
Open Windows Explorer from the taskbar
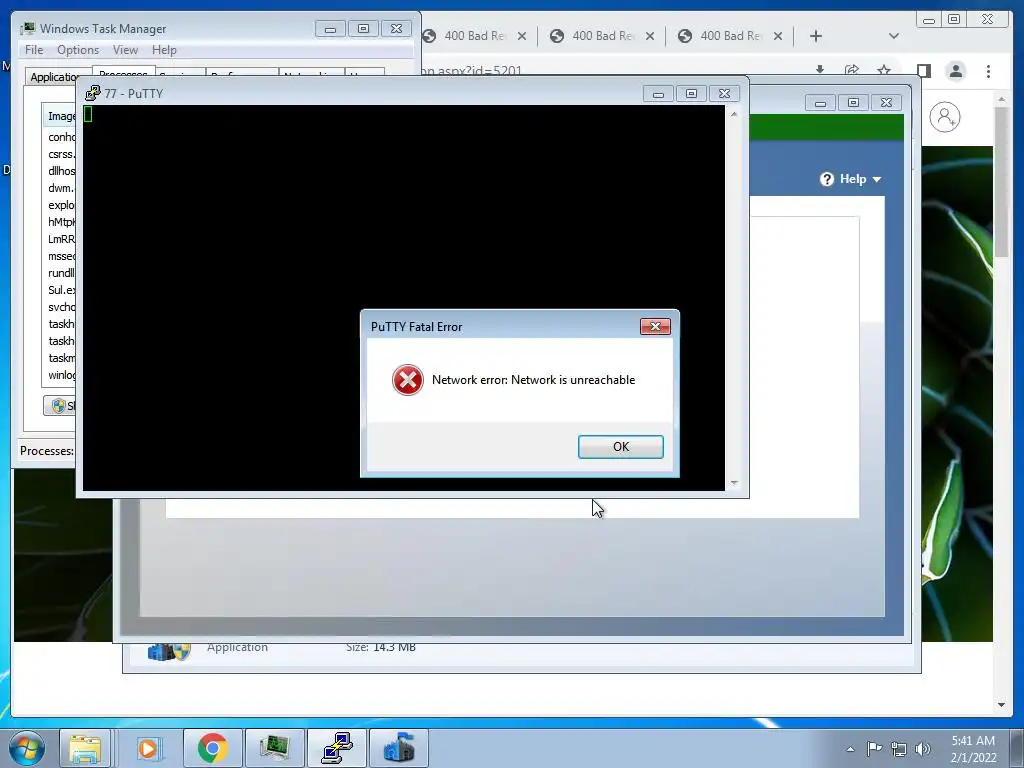pos(85,748)
